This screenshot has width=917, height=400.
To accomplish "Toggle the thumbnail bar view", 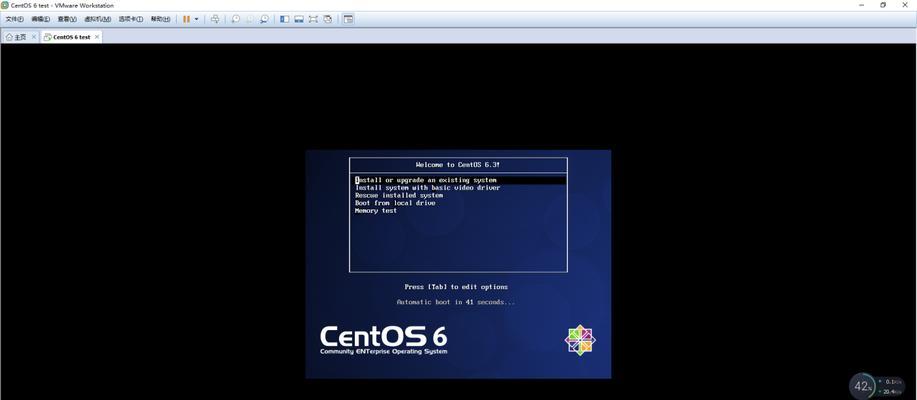I will 299,19.
